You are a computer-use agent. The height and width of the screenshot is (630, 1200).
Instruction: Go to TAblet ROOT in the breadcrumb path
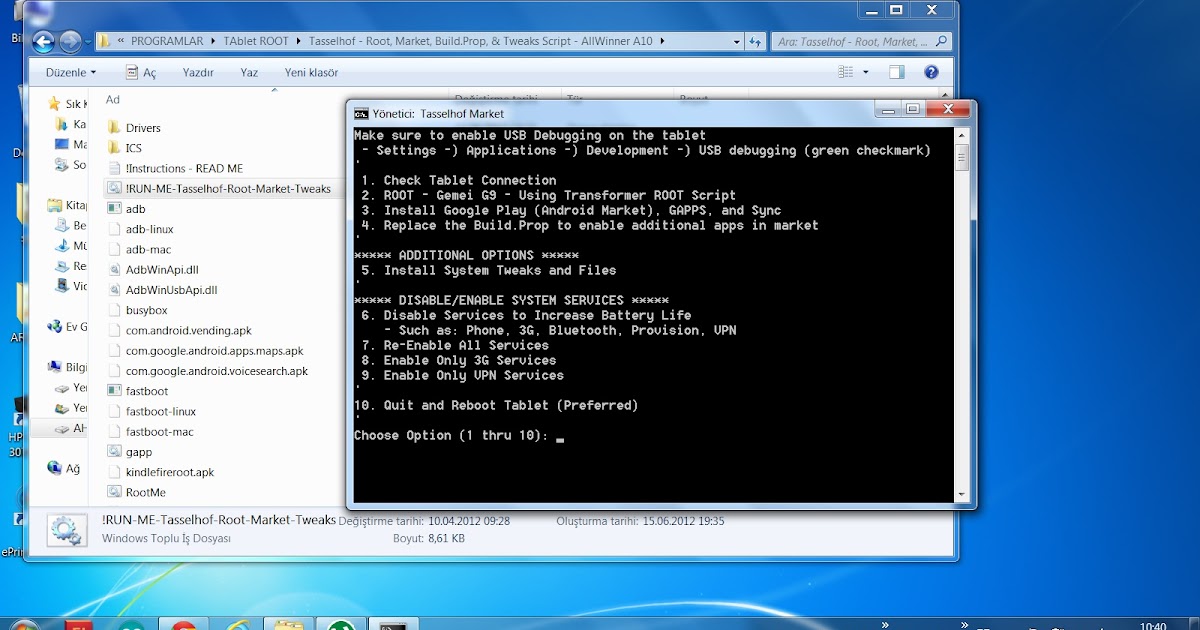[254, 42]
